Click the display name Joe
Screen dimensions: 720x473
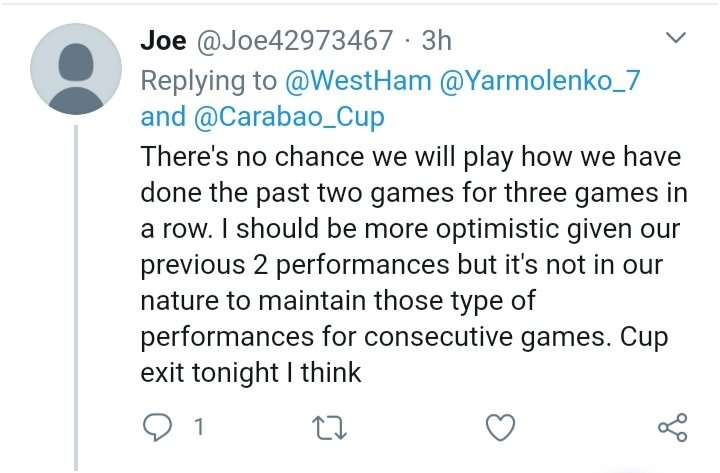point(163,40)
